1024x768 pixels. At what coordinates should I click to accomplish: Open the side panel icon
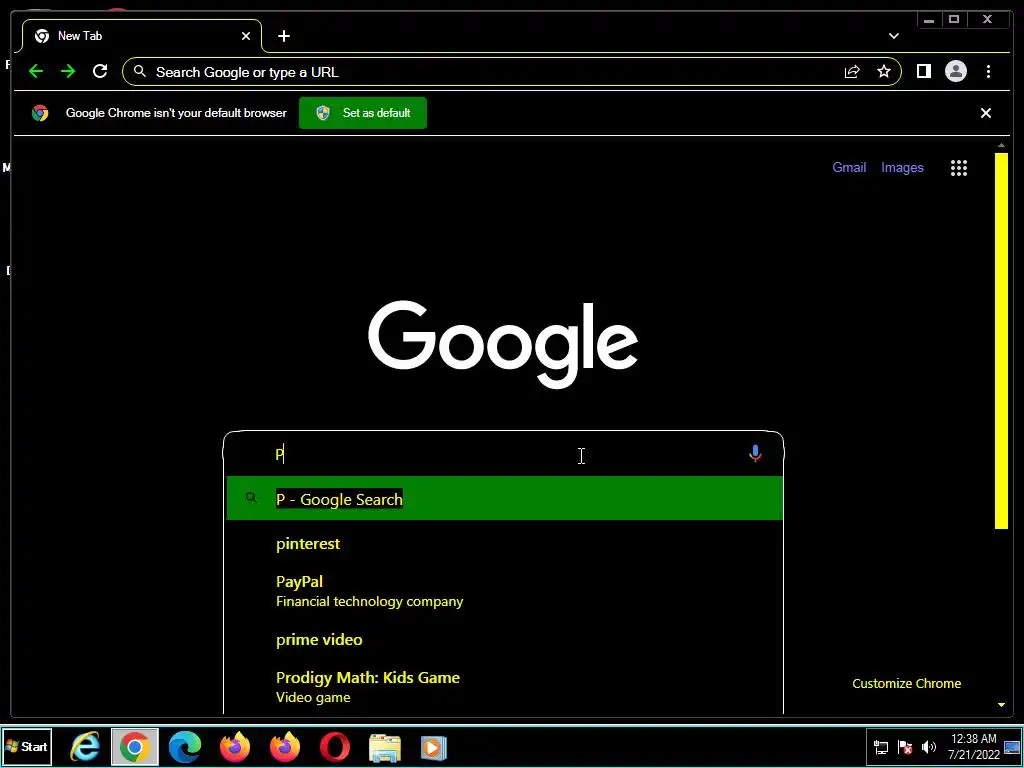pos(923,71)
